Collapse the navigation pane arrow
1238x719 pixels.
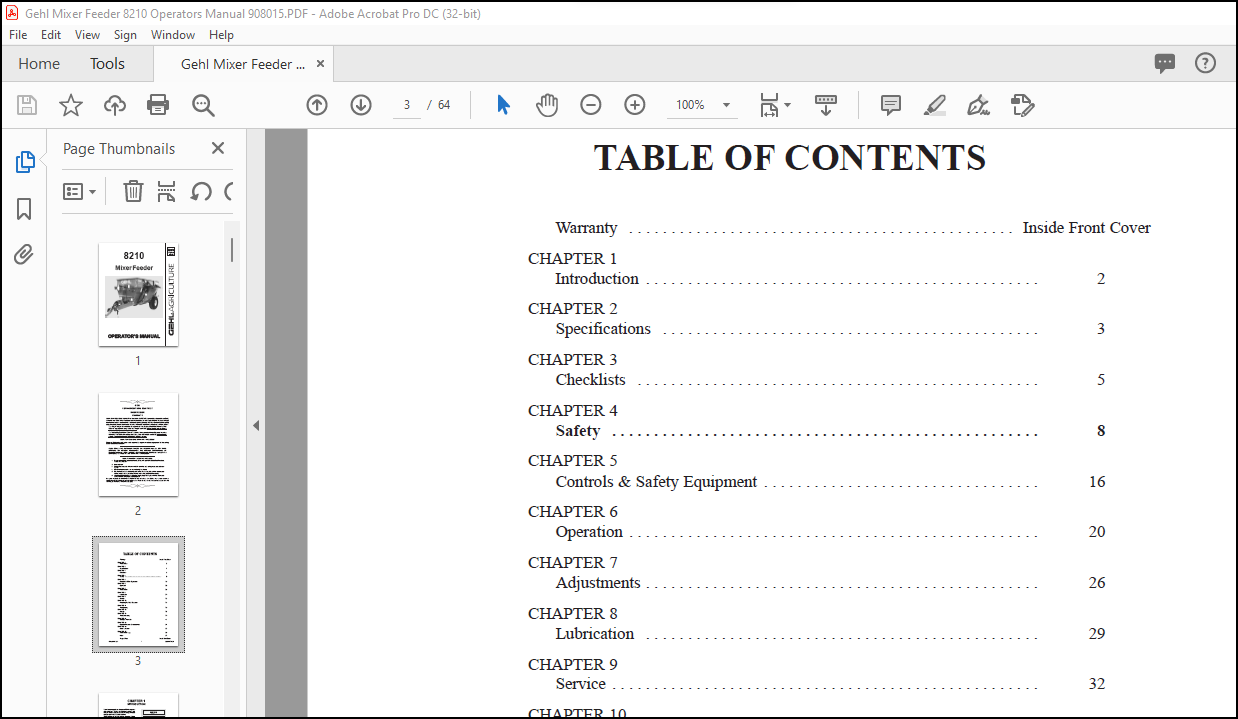tap(256, 425)
